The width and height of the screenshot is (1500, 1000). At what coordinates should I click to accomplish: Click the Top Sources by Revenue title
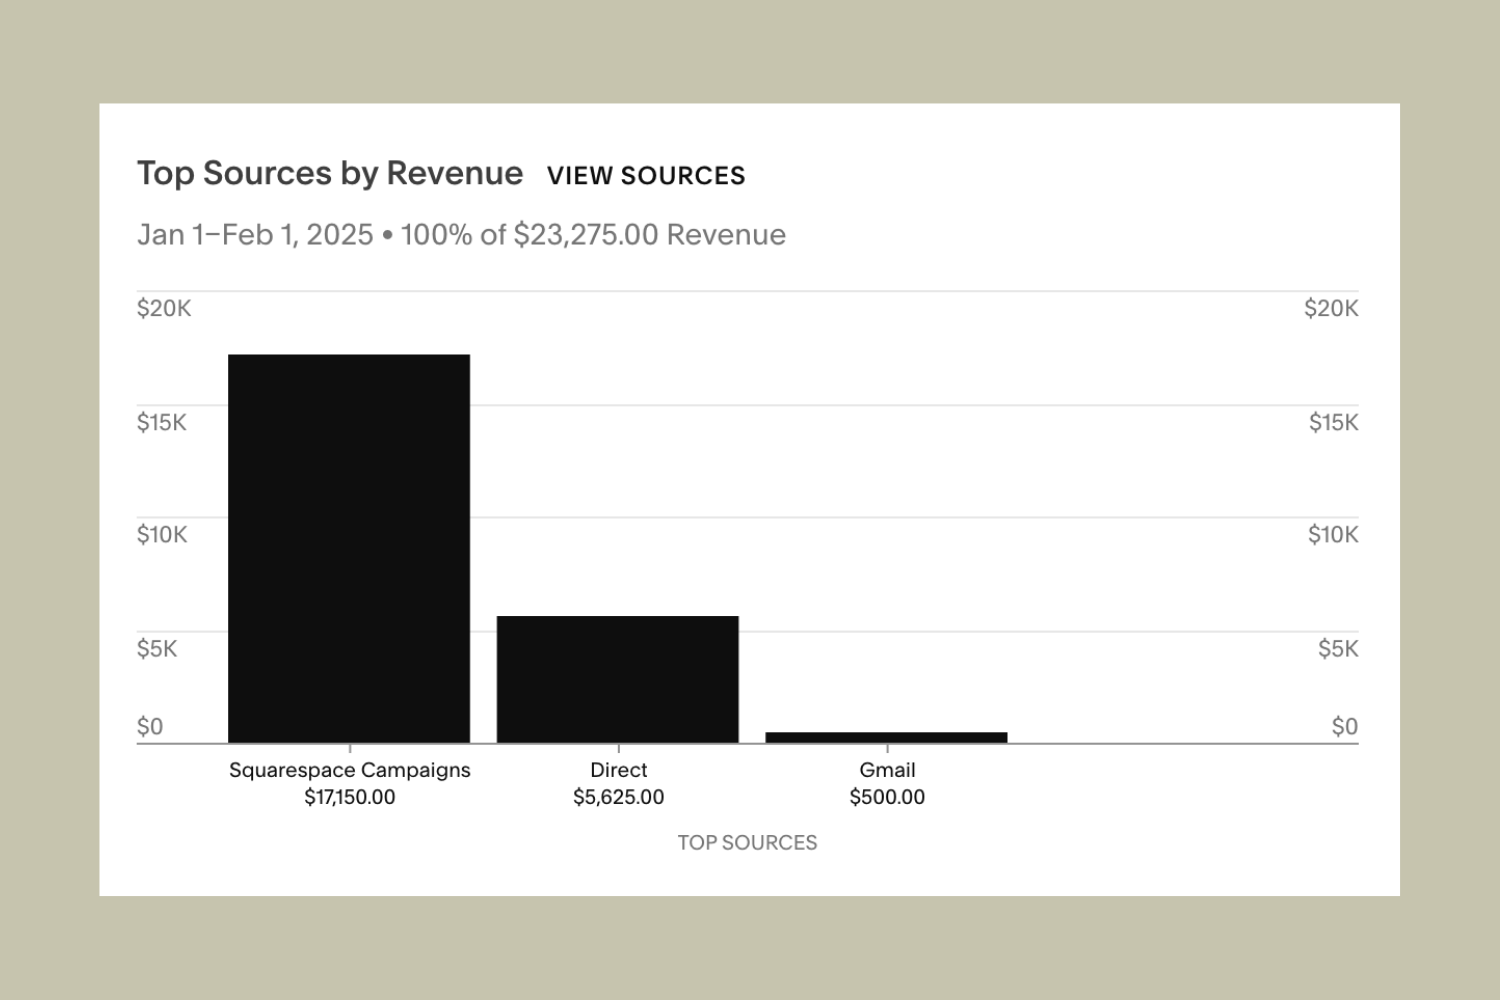coord(330,173)
